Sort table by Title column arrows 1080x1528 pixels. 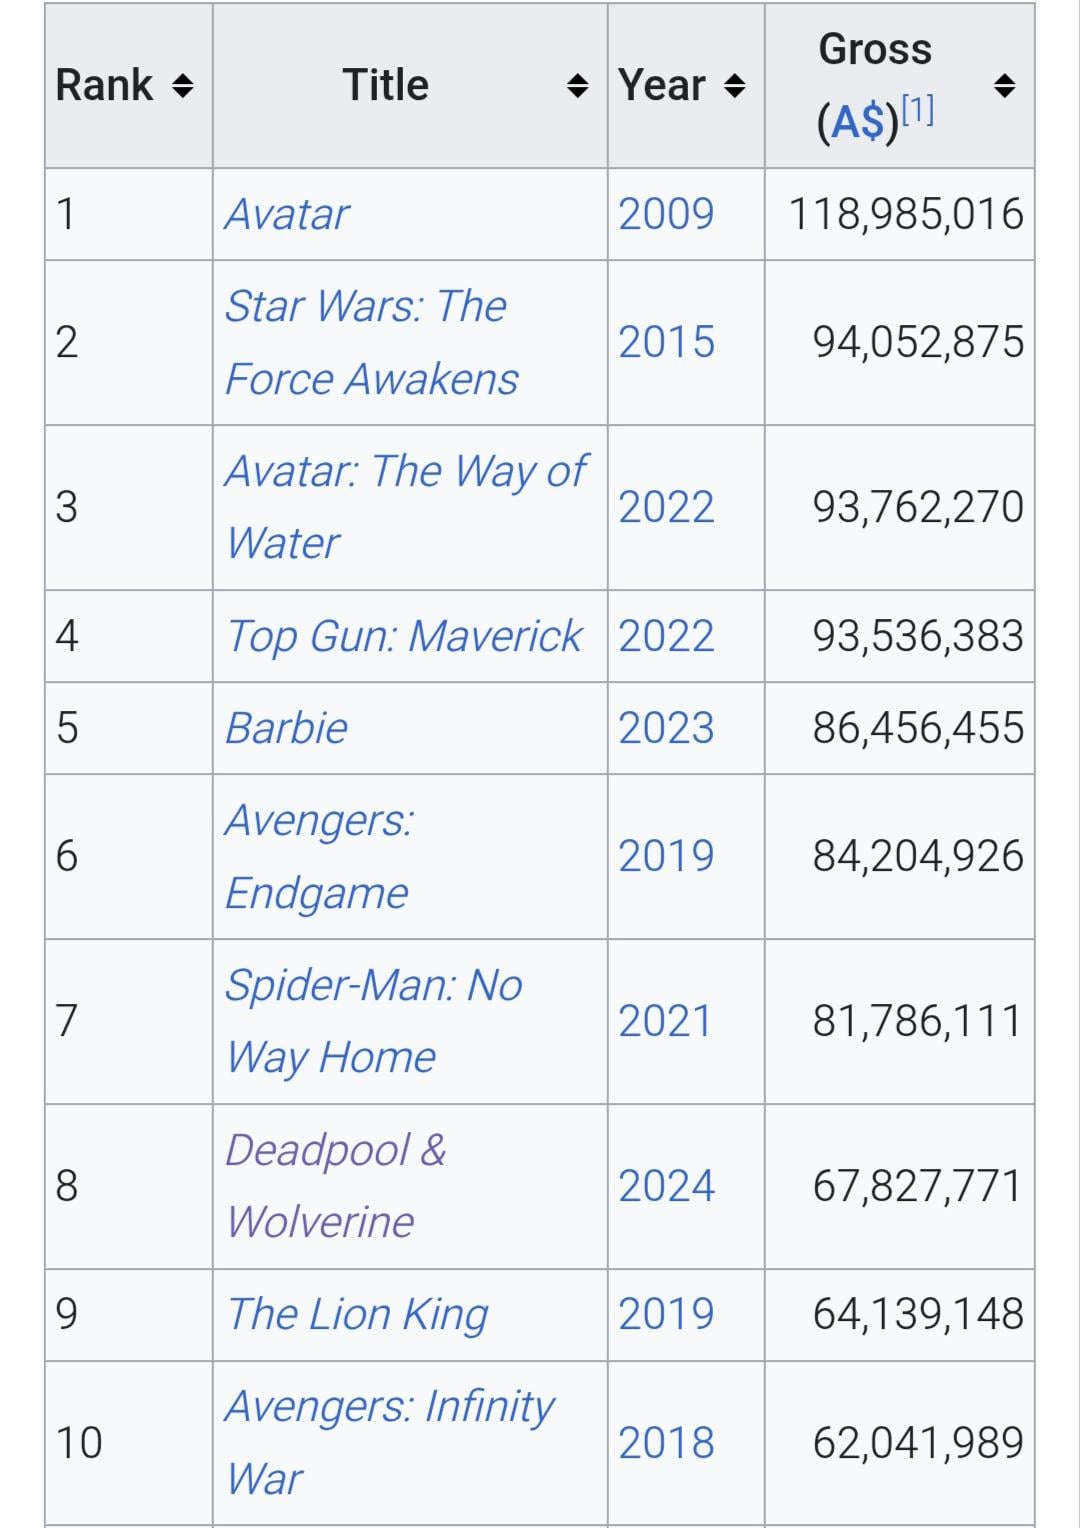coord(577,87)
